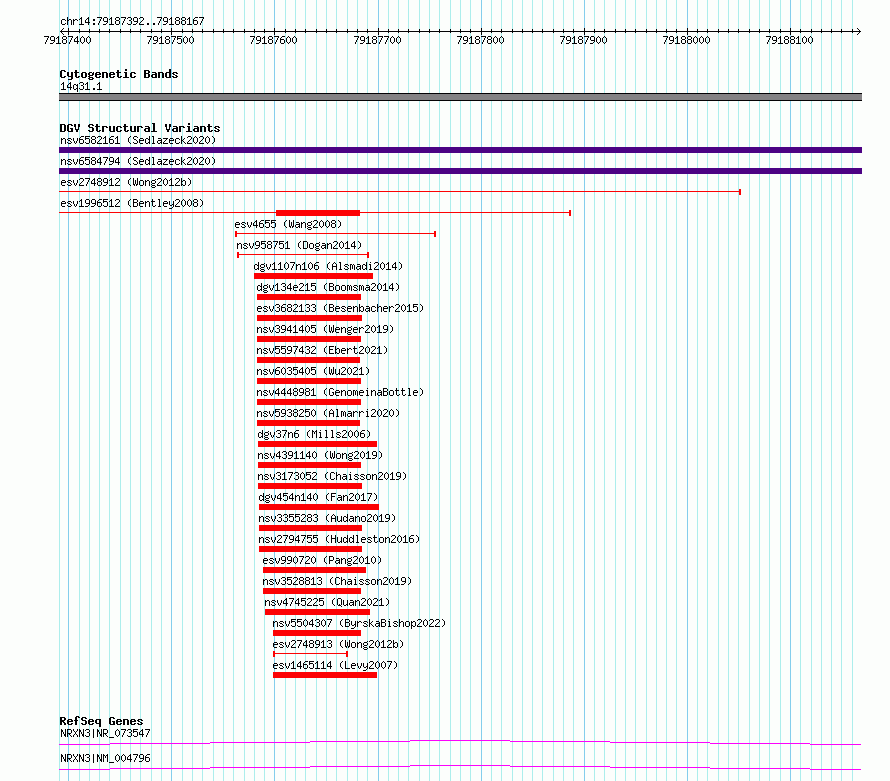Open variant nsv6582161 (Sedlazeck2020)
Screen dimensions: 890x781
point(138,140)
